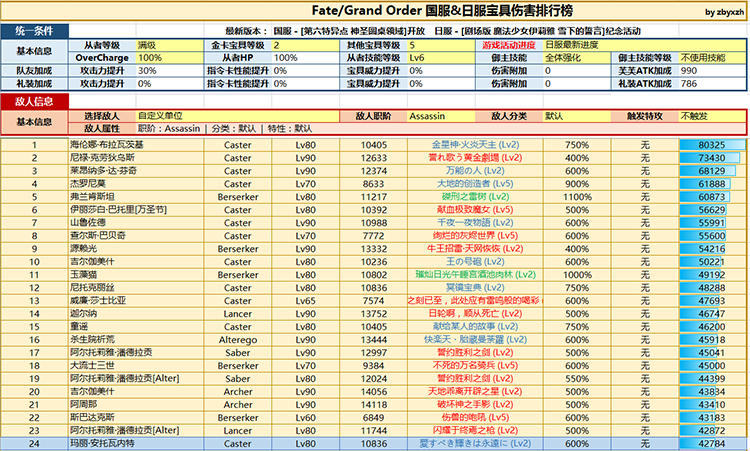Screen dimensions: 750x451
Task: Click noble phantasm 天地乖离开辟之星 (Lv2)
Action: pyautogui.click(x=475, y=391)
